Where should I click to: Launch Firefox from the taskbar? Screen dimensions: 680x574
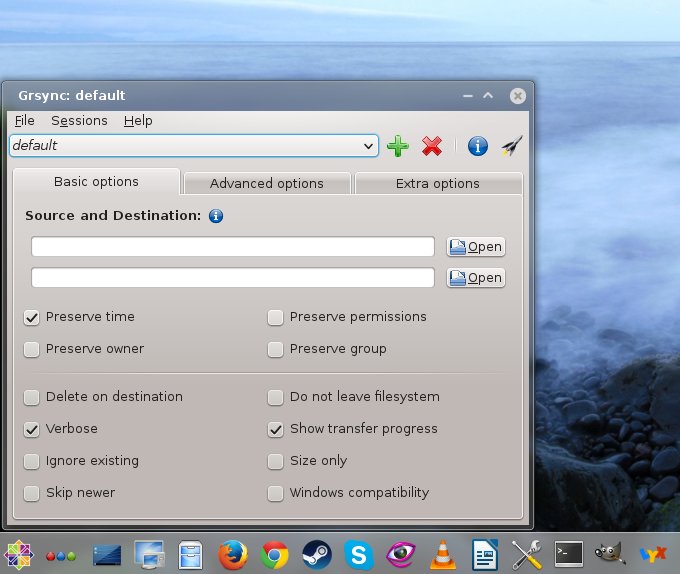[233, 553]
